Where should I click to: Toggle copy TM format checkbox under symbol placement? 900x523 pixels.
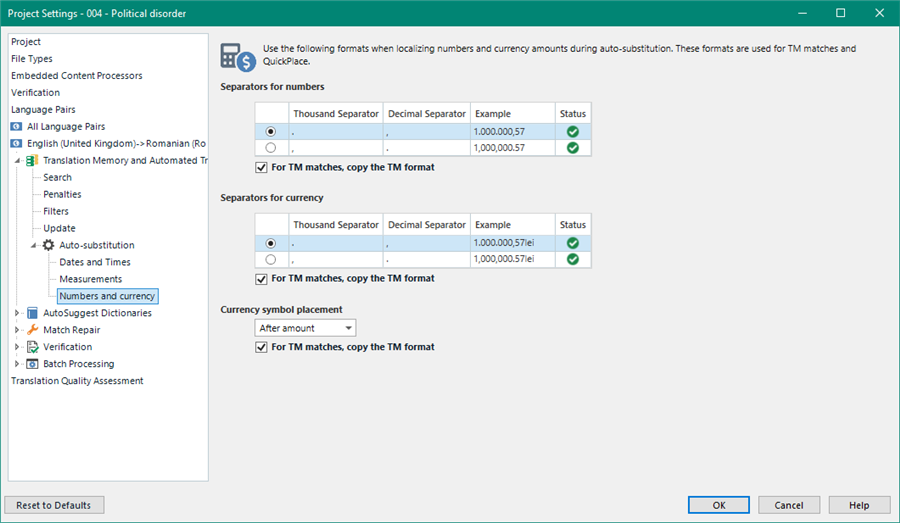[261, 347]
